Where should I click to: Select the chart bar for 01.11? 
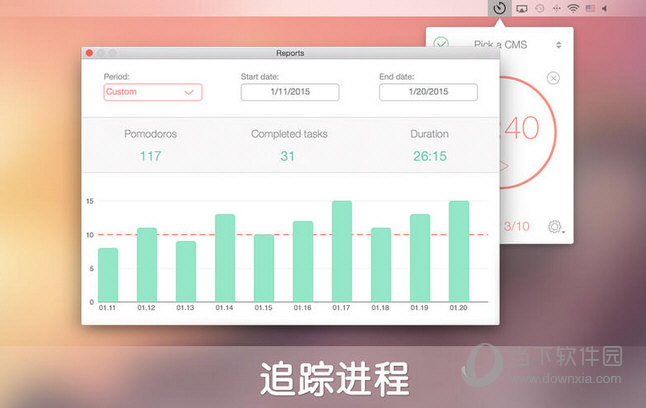108,275
